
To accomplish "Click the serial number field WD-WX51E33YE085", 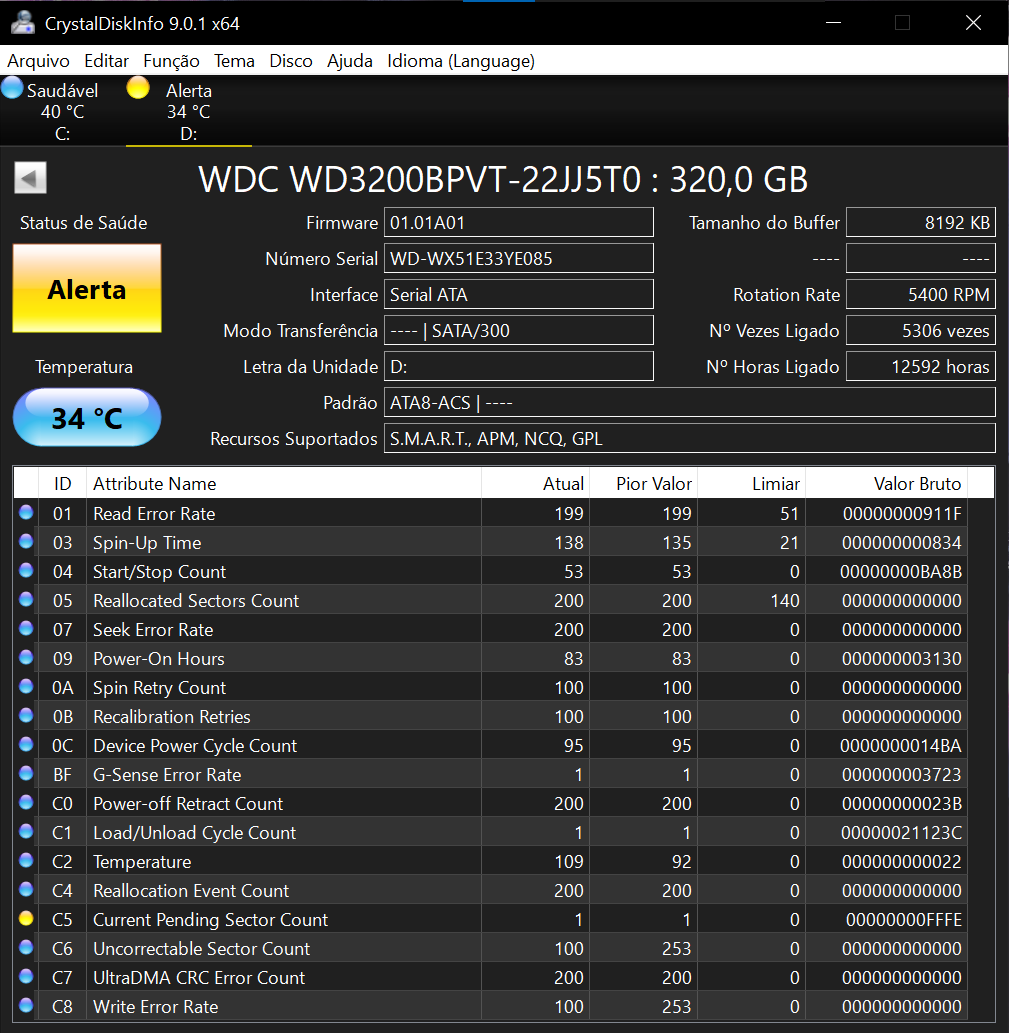I will (x=519, y=258).
